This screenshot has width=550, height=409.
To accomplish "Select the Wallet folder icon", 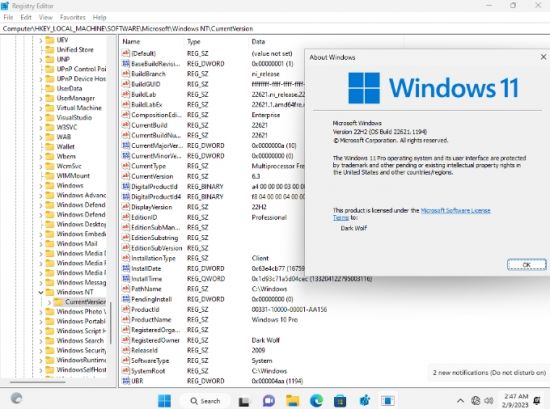I will pyautogui.click(x=50, y=147).
